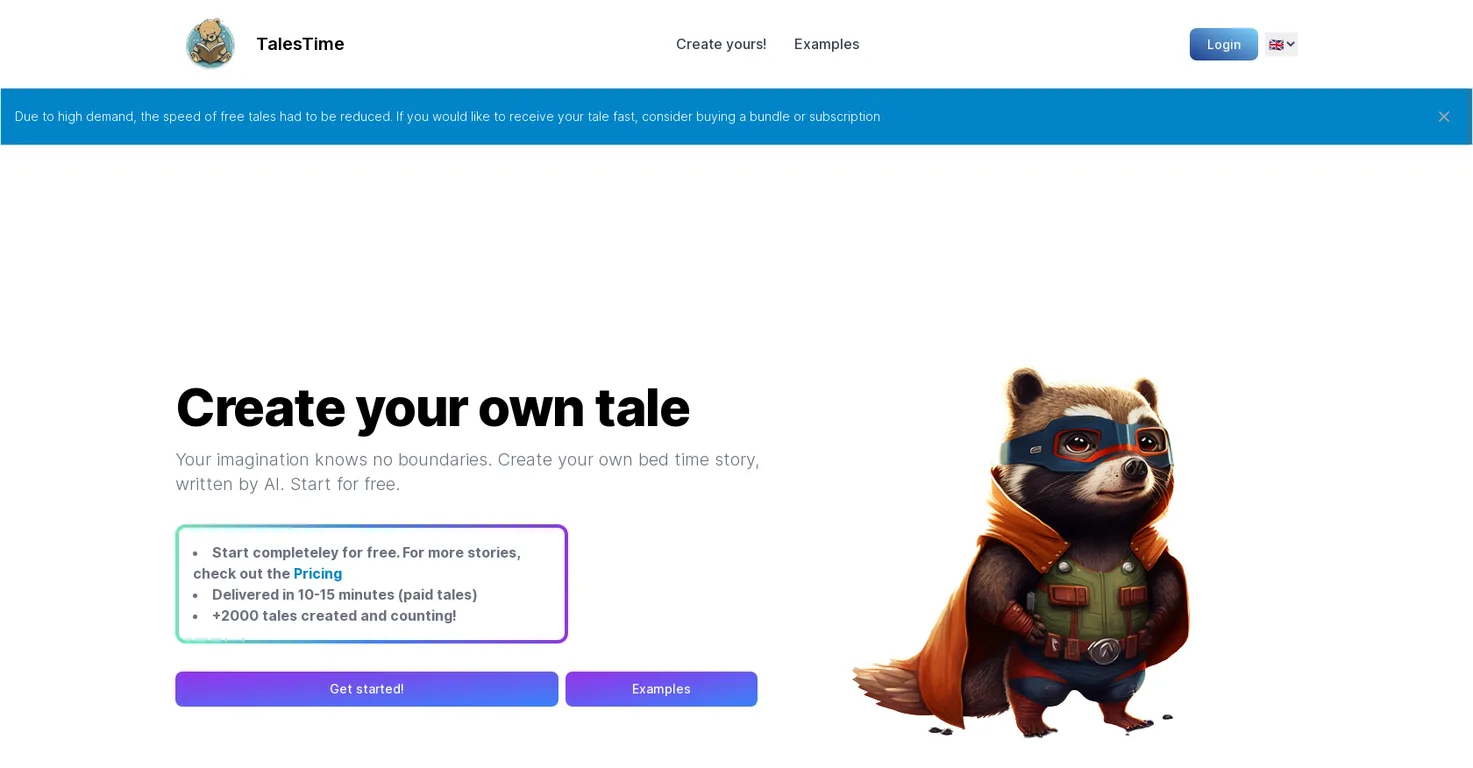The height and width of the screenshot is (768, 1473).
Task: Open the UK flag language dropdown
Action: [x=1281, y=44]
